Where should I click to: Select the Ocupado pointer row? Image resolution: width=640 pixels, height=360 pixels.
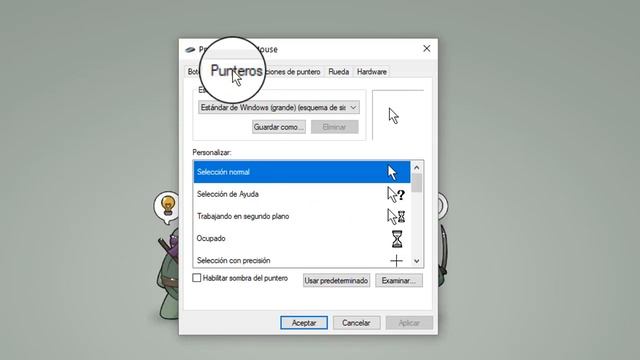302,238
